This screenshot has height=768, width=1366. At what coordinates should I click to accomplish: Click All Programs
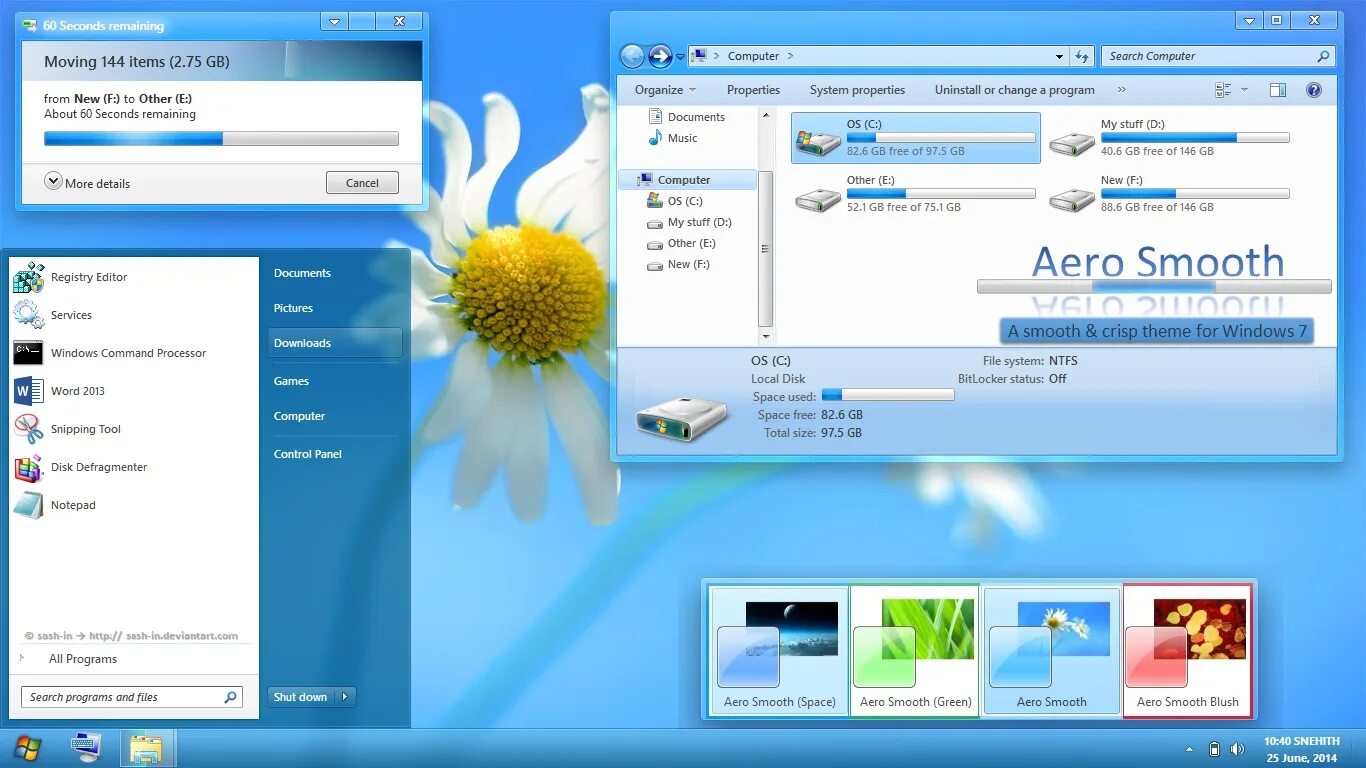[82, 658]
